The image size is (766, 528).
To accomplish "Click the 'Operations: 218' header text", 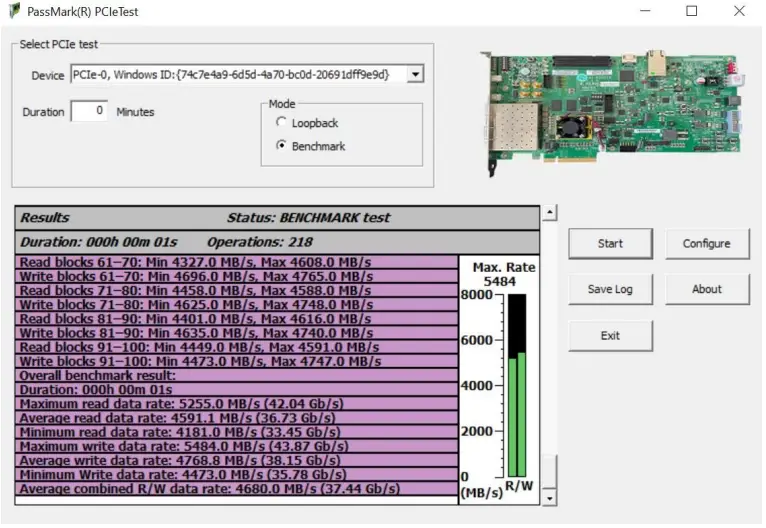I will (260, 242).
